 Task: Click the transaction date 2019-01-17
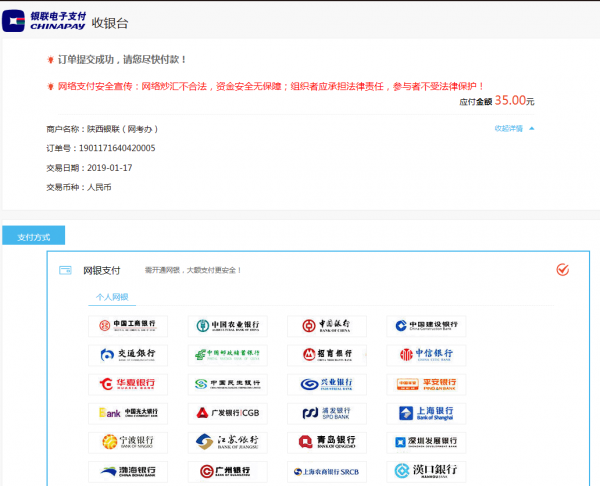(109, 168)
